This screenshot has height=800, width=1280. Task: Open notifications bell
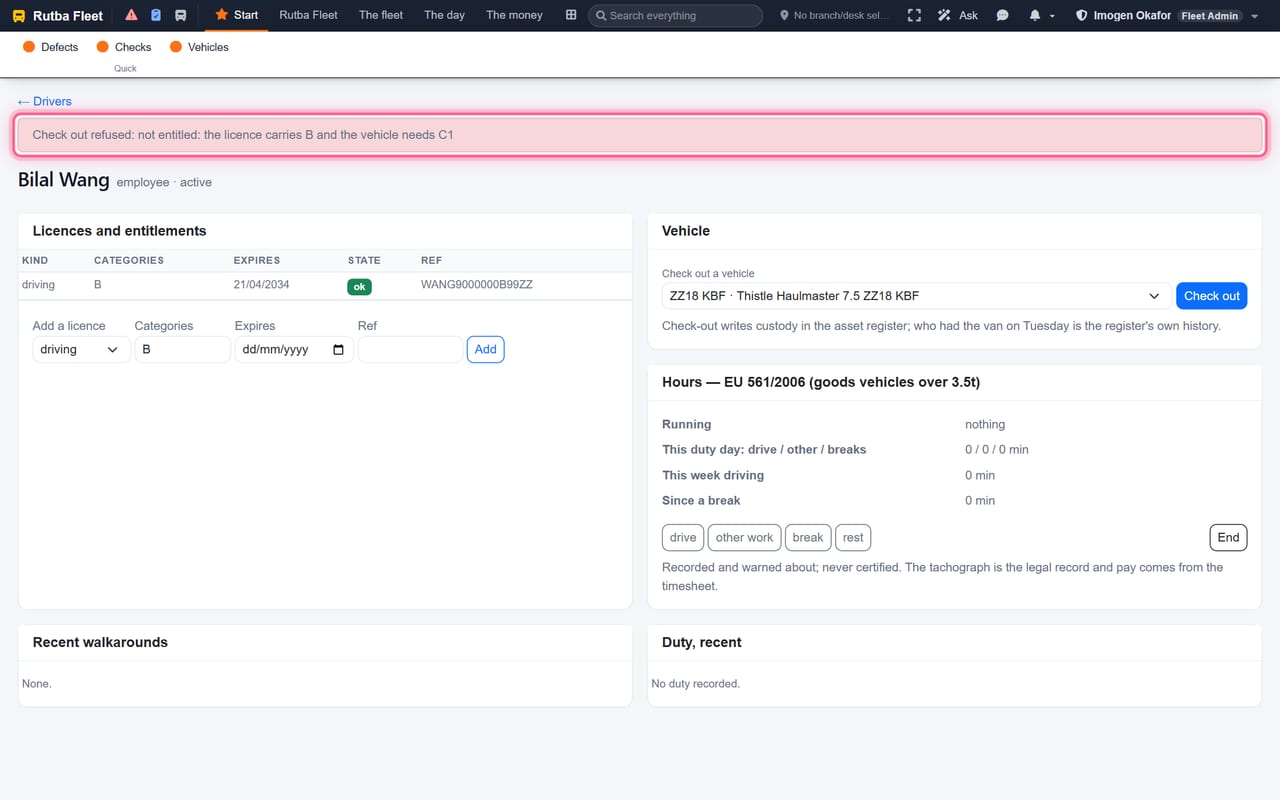[x=1035, y=16]
